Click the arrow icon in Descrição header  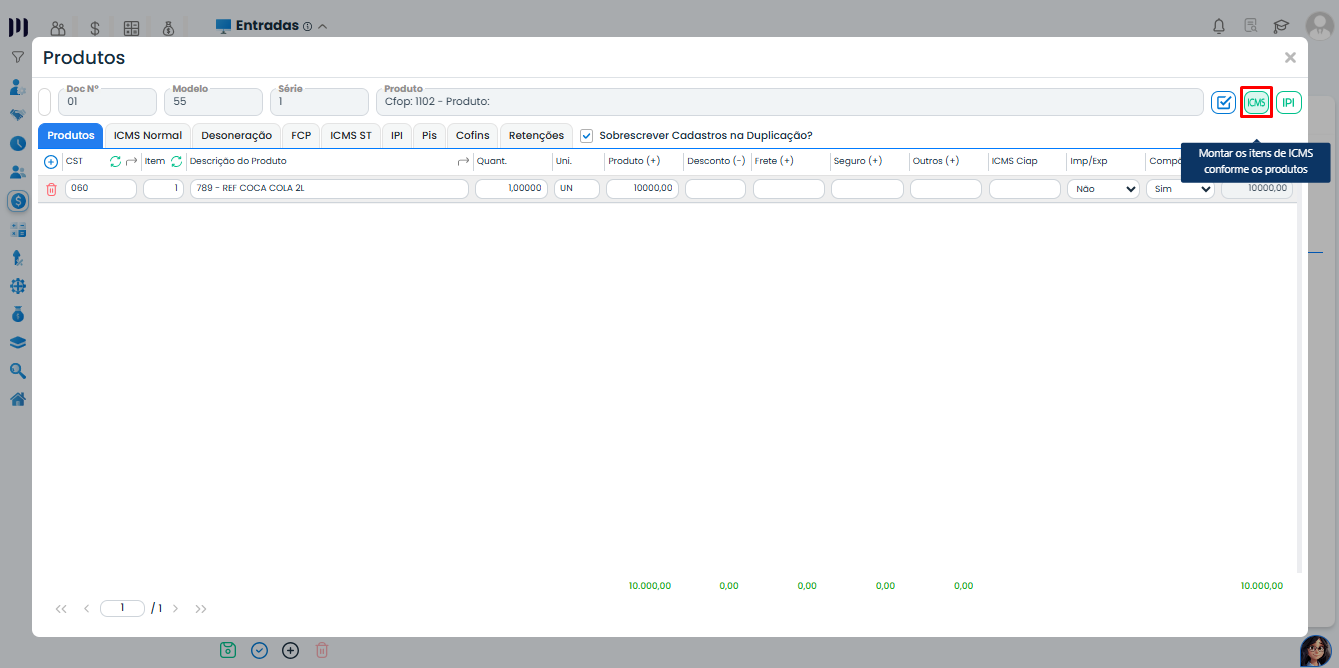pos(463,161)
